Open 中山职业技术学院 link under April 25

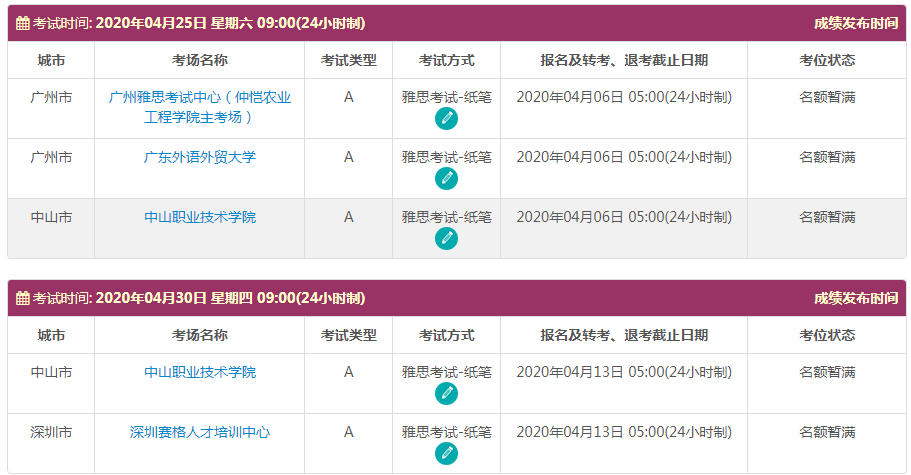199,217
